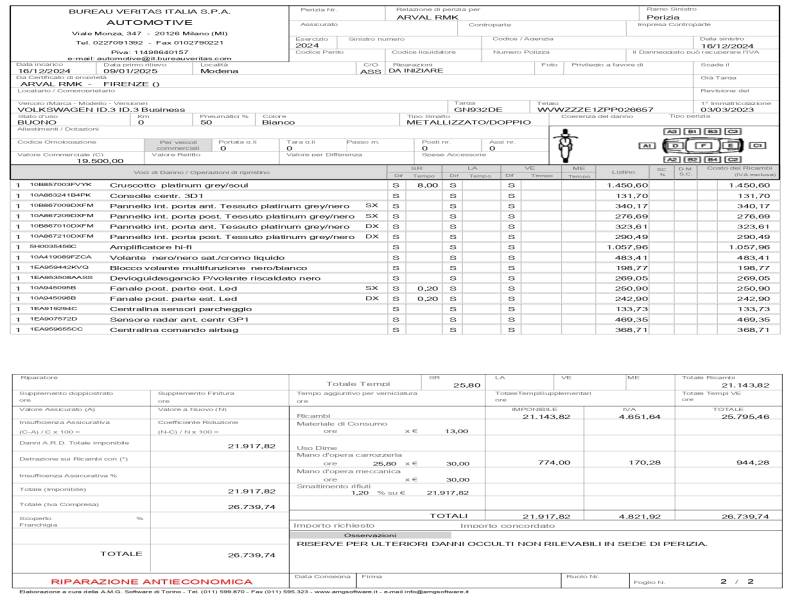800x600 pixels.
Task: Click the condition value 'BUONO'
Action: tap(37, 122)
